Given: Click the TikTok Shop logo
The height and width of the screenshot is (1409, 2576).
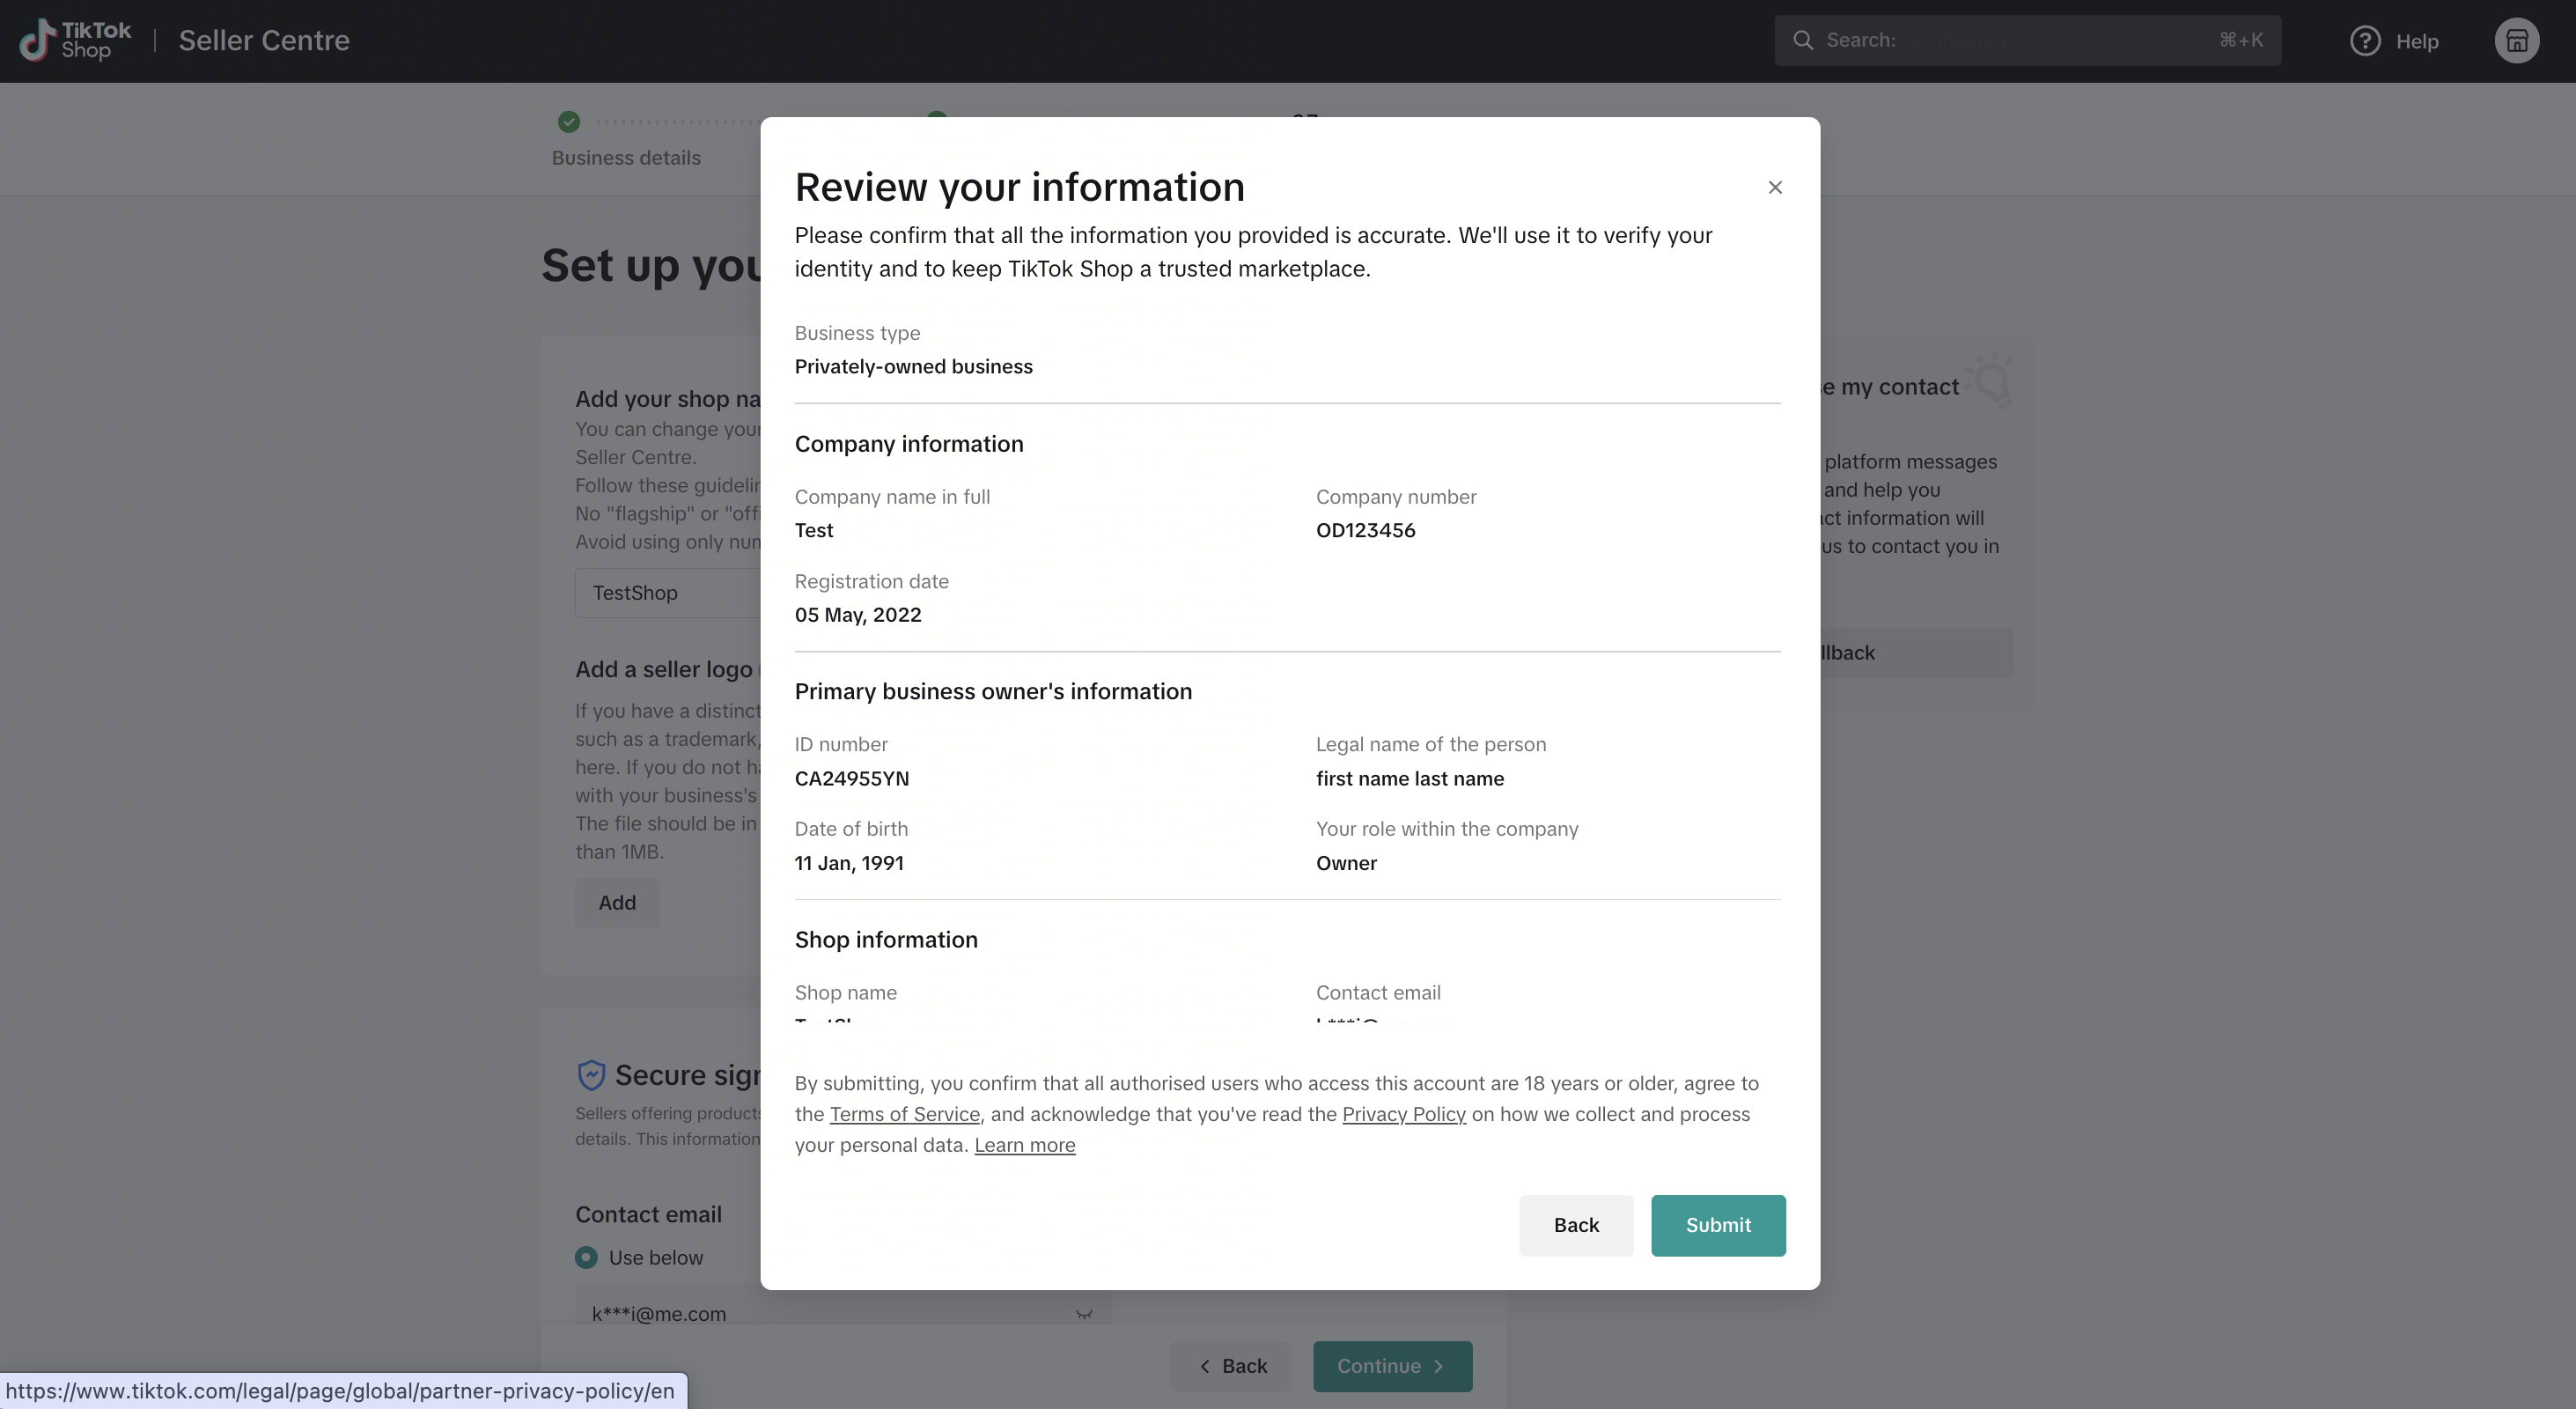Looking at the screenshot, I should tap(76, 40).
